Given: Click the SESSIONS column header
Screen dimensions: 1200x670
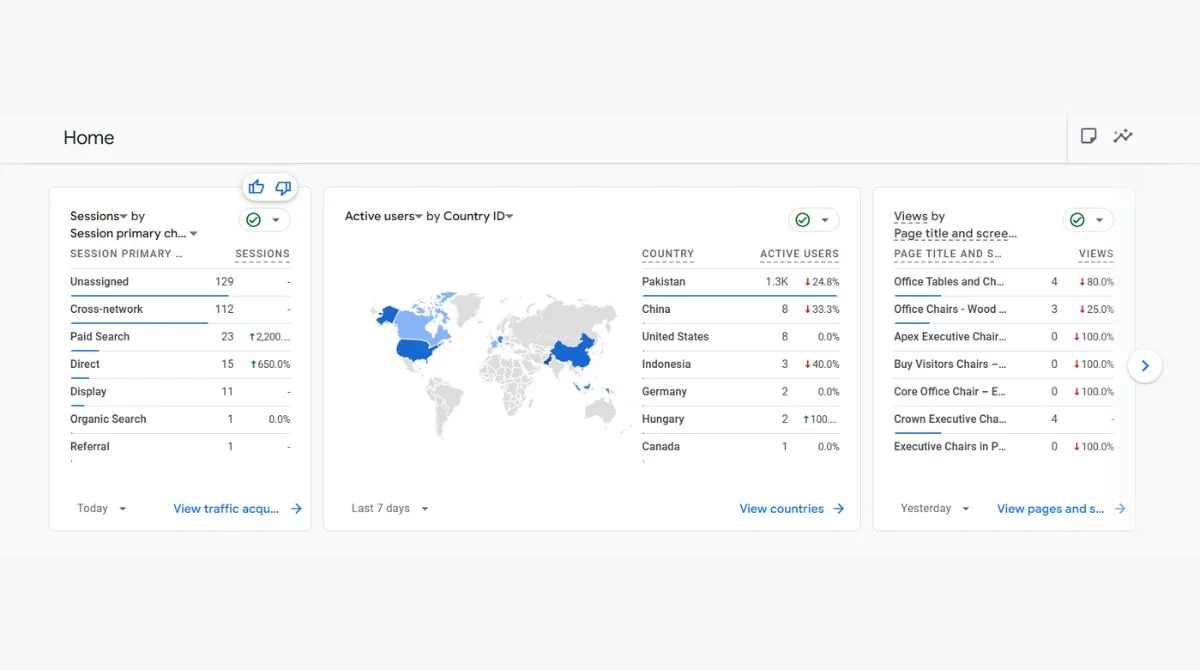Looking at the screenshot, I should [x=262, y=254].
